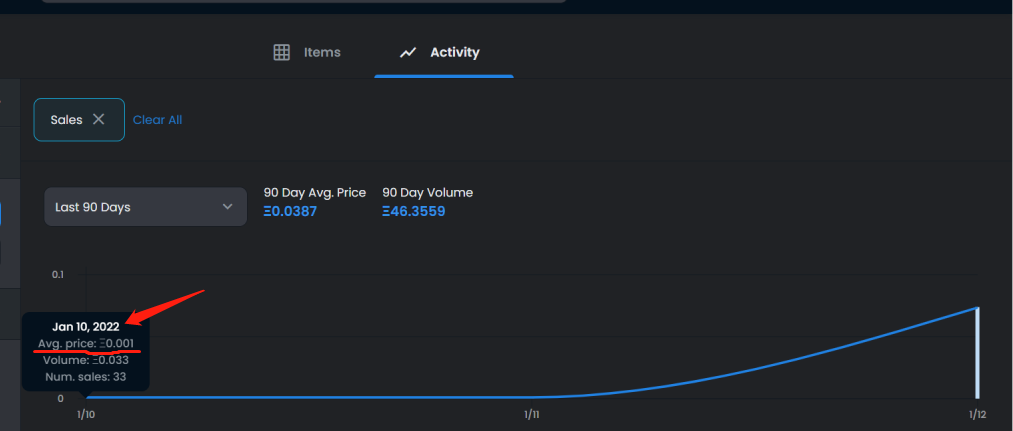Open the Last 90 Days dropdown
The height and width of the screenshot is (431, 1013).
(145, 207)
